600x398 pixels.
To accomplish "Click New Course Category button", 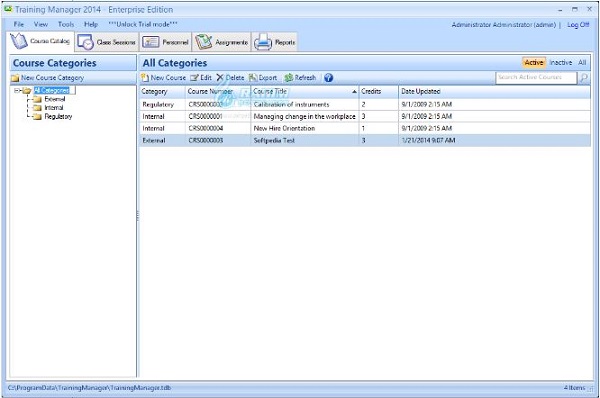I will coord(47,78).
